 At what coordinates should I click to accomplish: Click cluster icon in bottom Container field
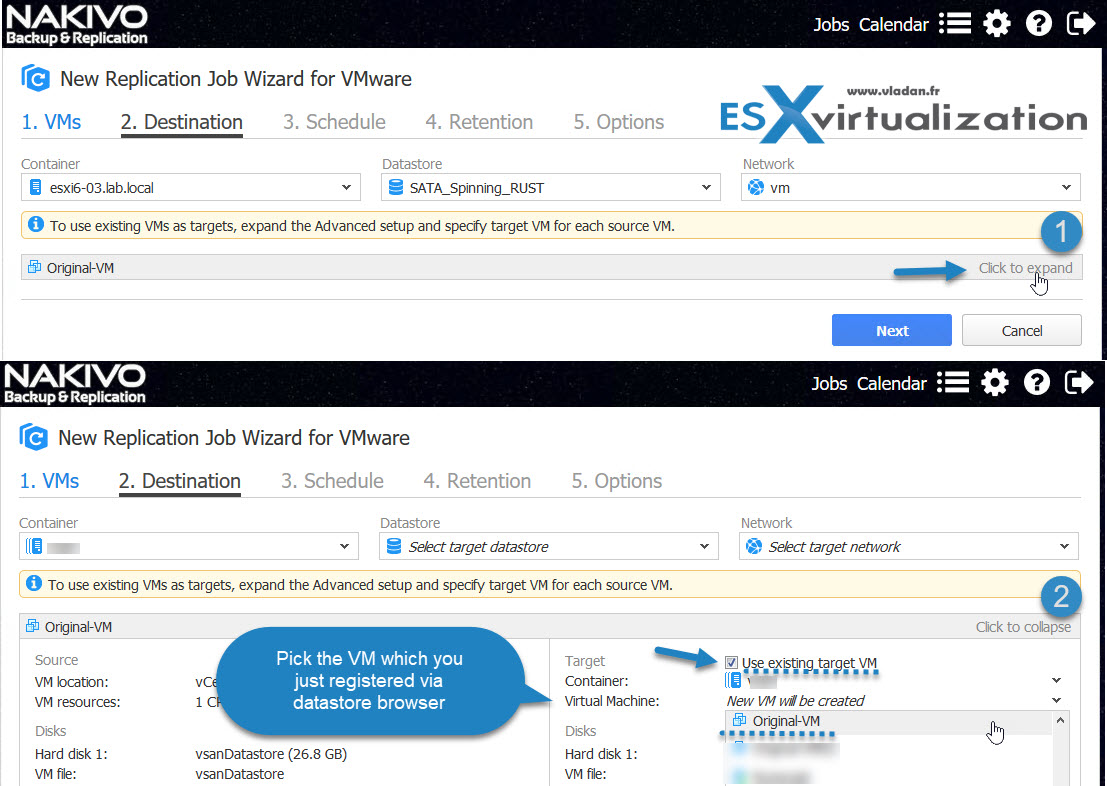tap(33, 547)
